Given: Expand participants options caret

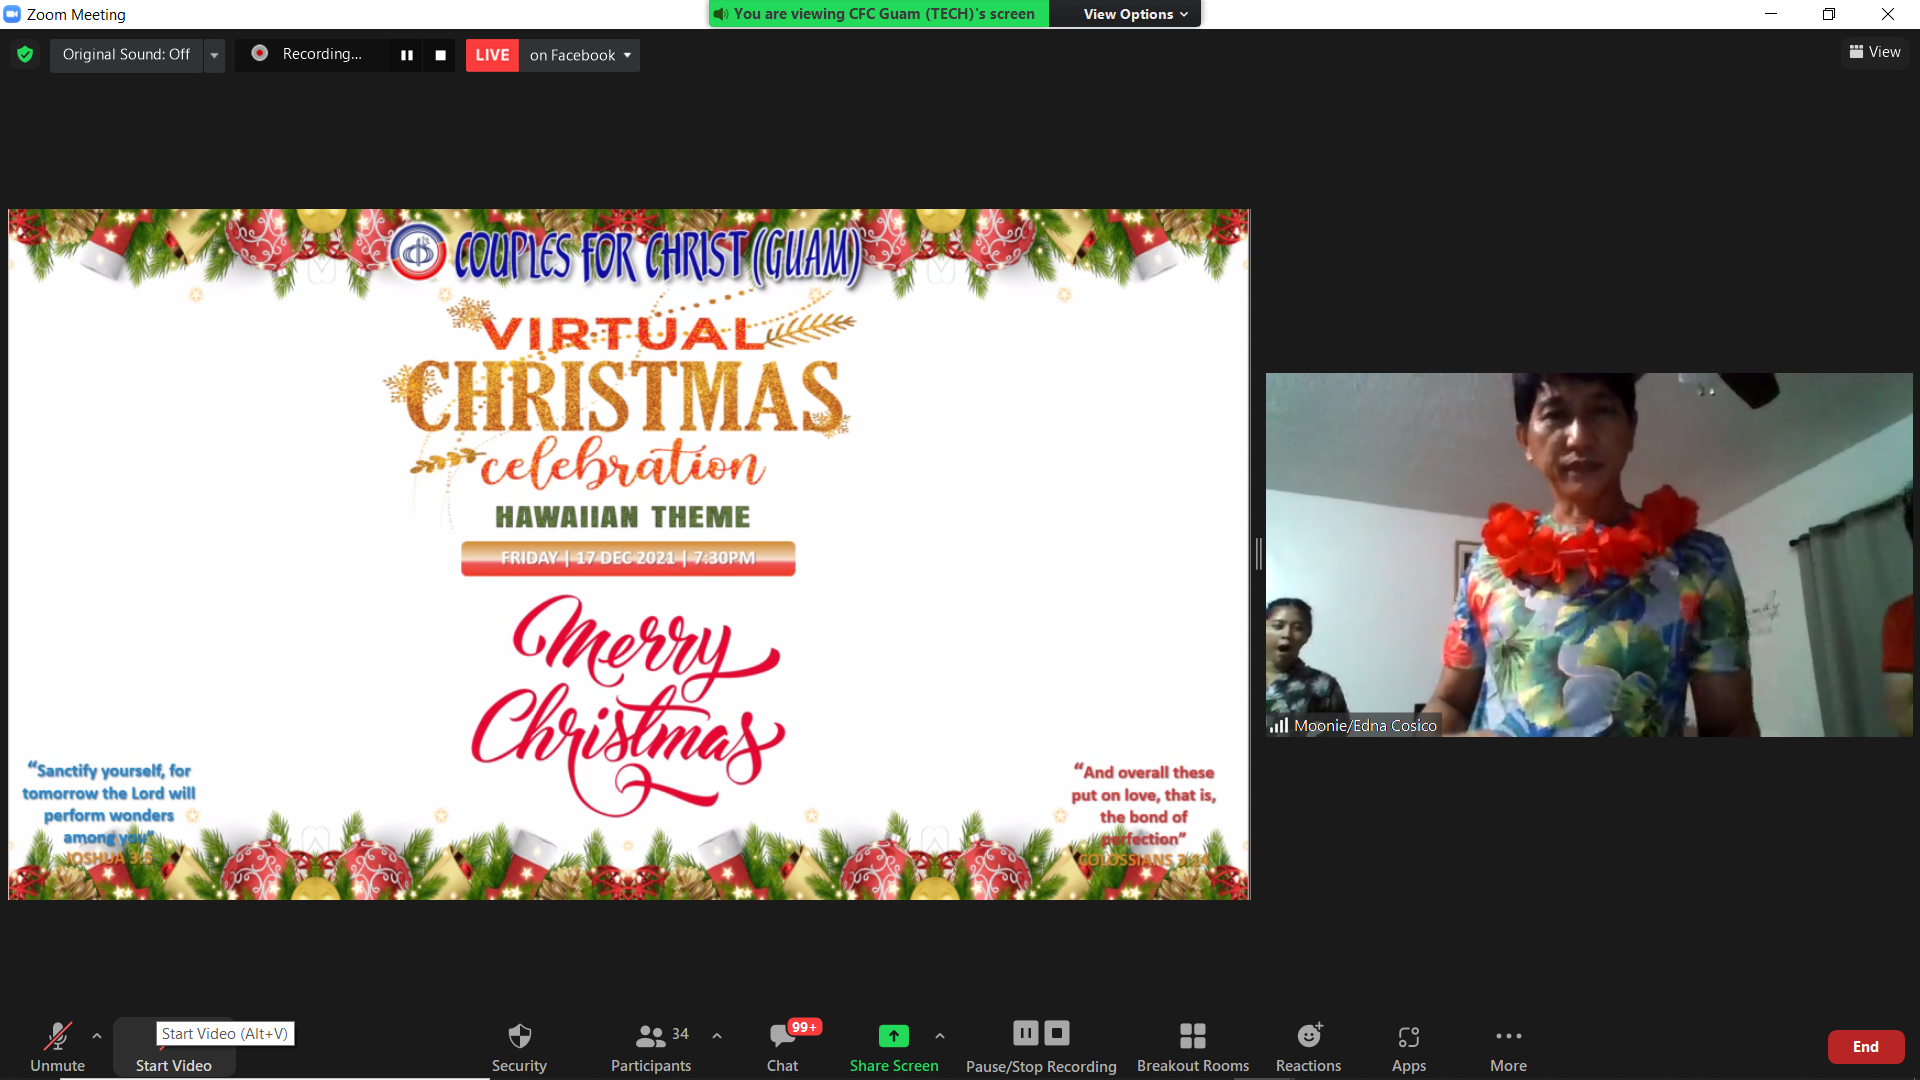Looking at the screenshot, I should (x=717, y=1036).
